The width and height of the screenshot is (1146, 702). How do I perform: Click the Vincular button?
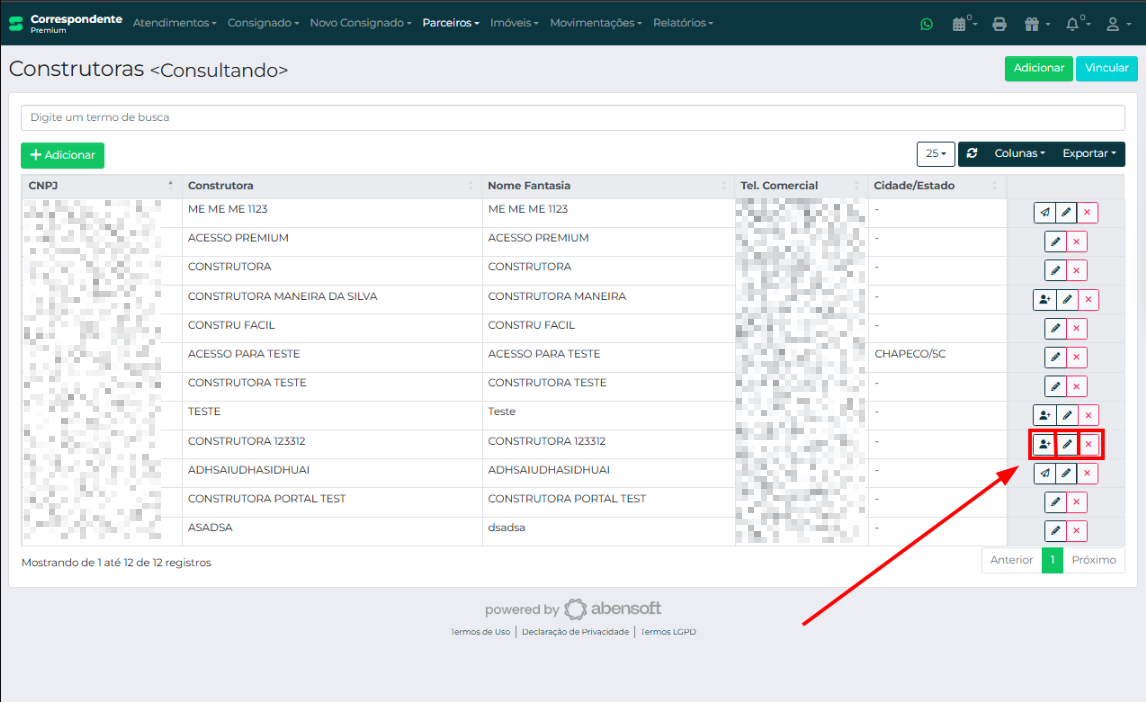click(x=1106, y=68)
